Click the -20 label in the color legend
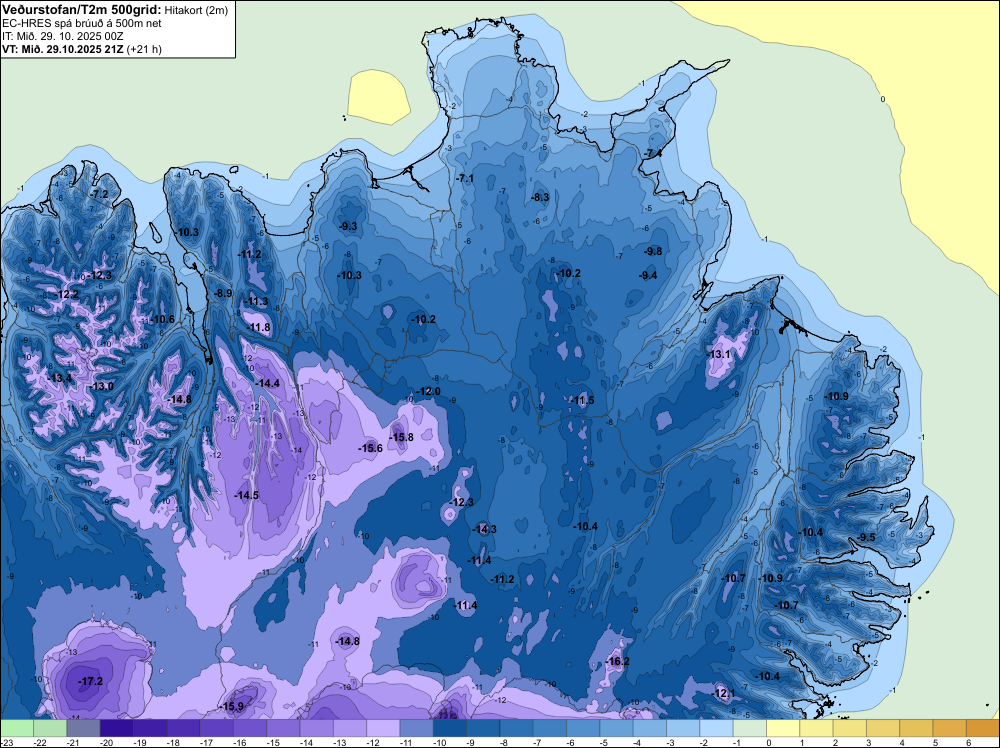This screenshot has width=1000, height=748. [106, 742]
